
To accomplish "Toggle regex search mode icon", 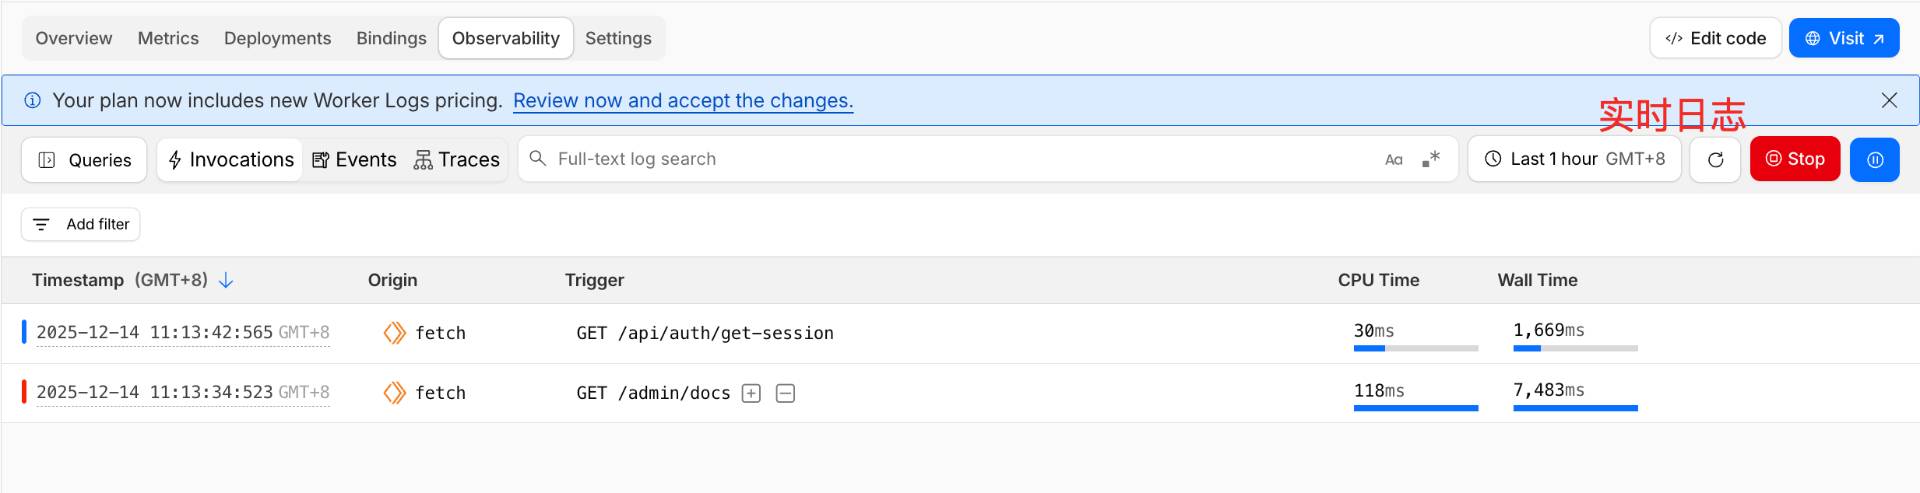I will (x=1431, y=159).
